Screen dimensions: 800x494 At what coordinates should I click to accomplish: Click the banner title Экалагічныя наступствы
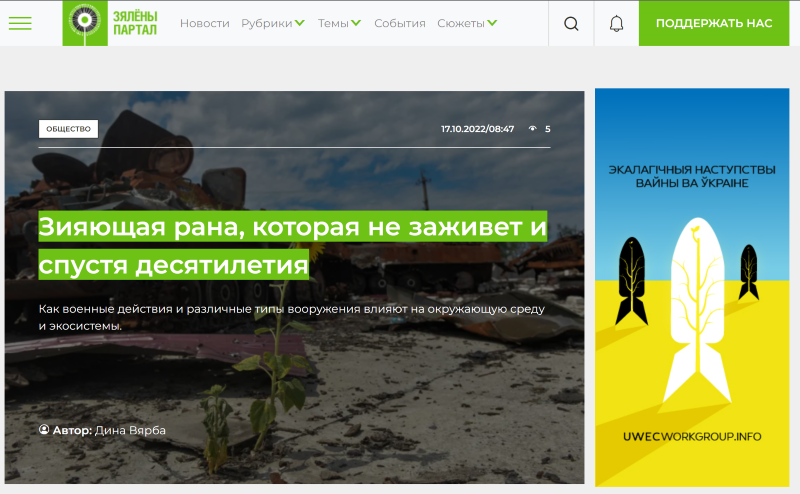pyautogui.click(x=692, y=177)
